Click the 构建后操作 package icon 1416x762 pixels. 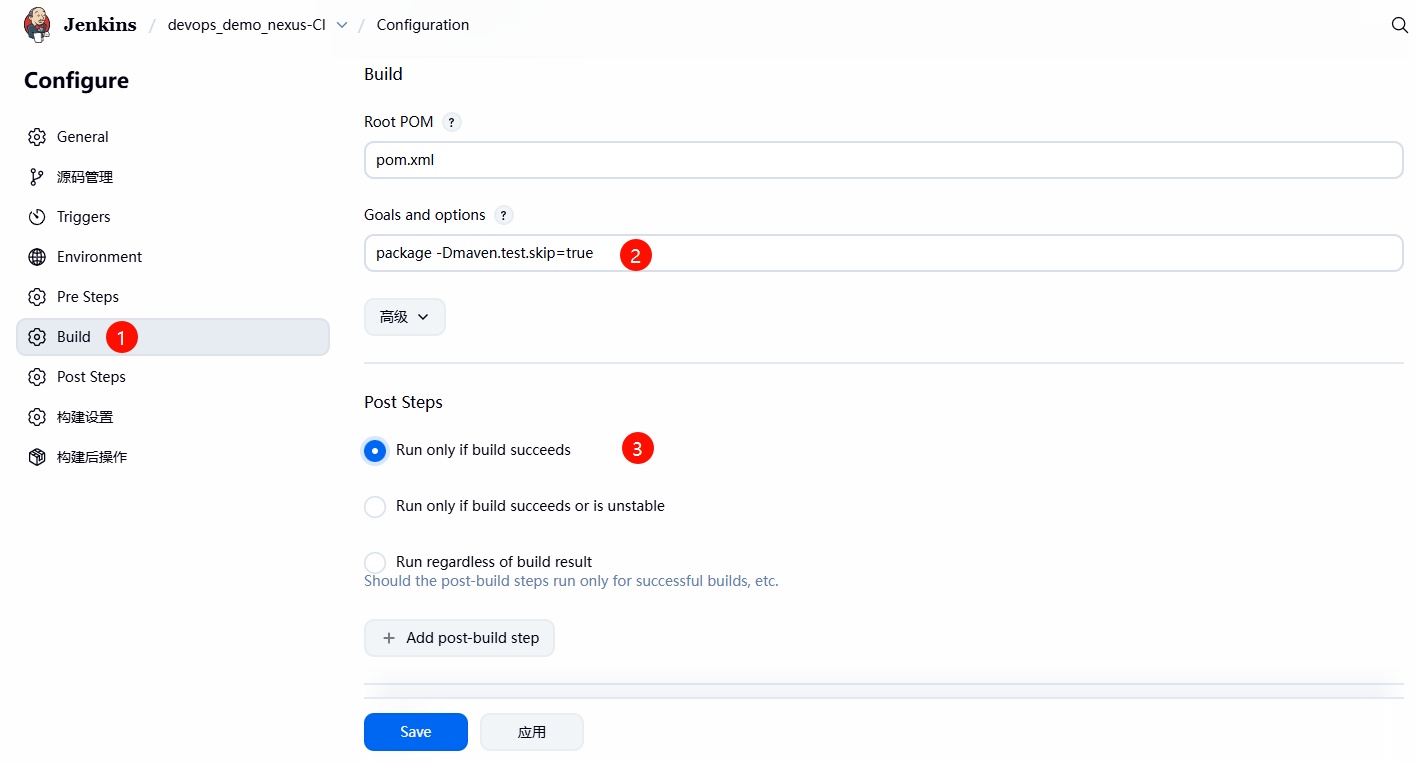coord(37,457)
